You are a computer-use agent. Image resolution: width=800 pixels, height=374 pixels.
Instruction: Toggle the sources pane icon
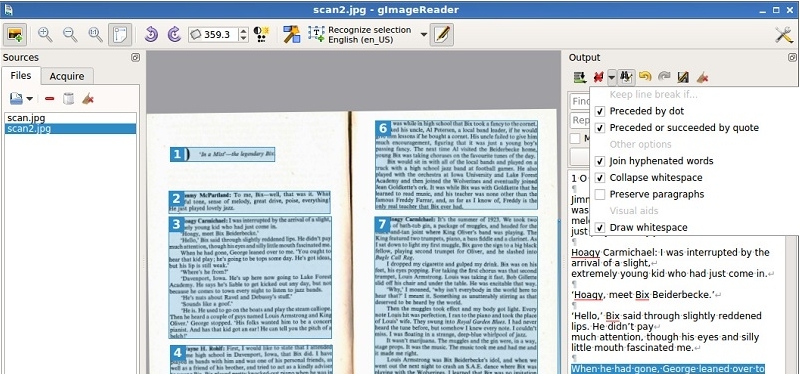point(14,35)
